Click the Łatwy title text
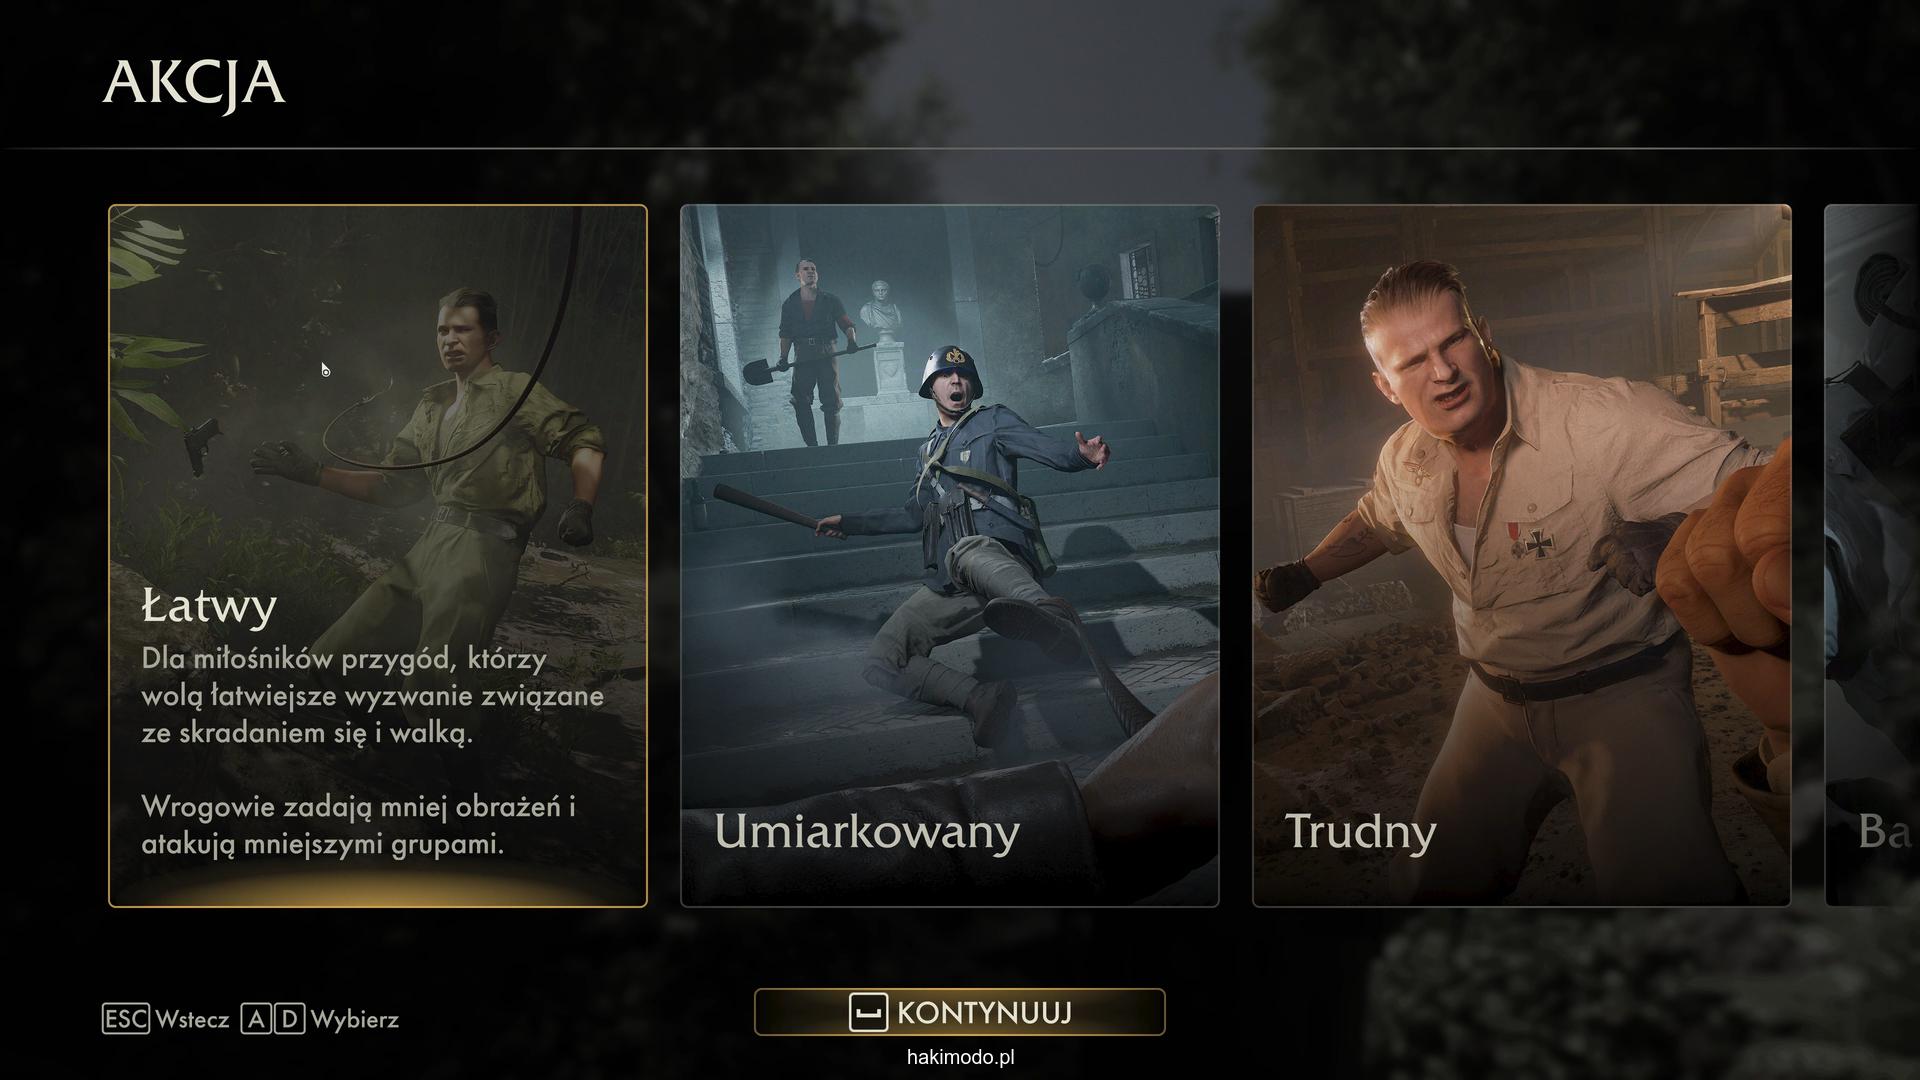Screen dimensions: 1920x1080 (209, 606)
